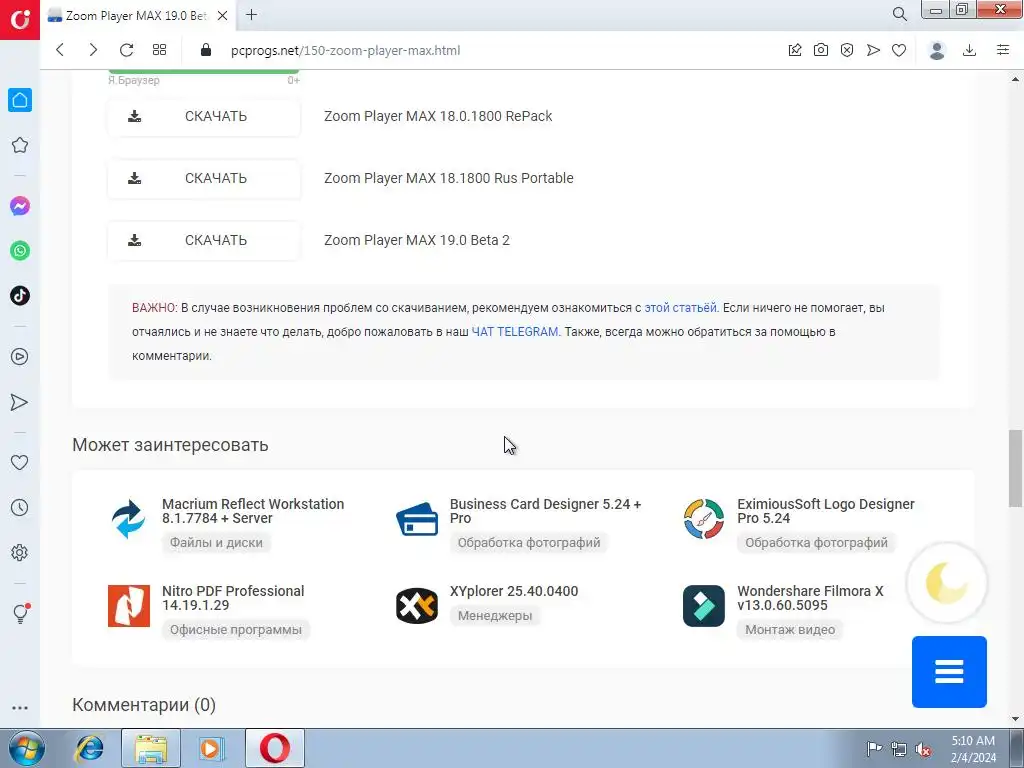This screenshot has height=768, width=1024.
Task: Open Opera account profile icon
Action: point(937,50)
